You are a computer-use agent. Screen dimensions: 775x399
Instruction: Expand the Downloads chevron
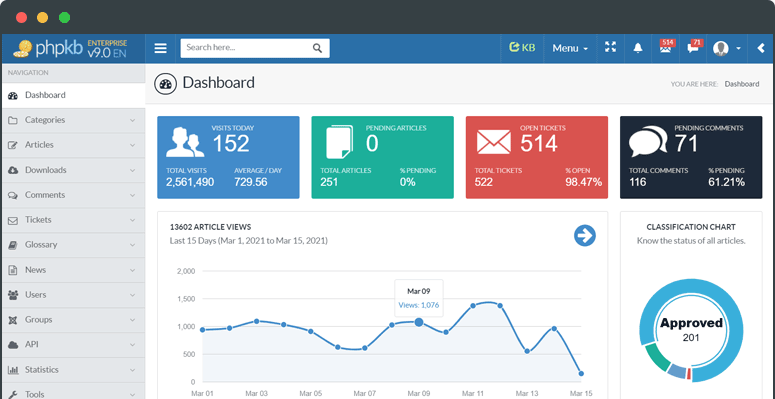(132, 170)
